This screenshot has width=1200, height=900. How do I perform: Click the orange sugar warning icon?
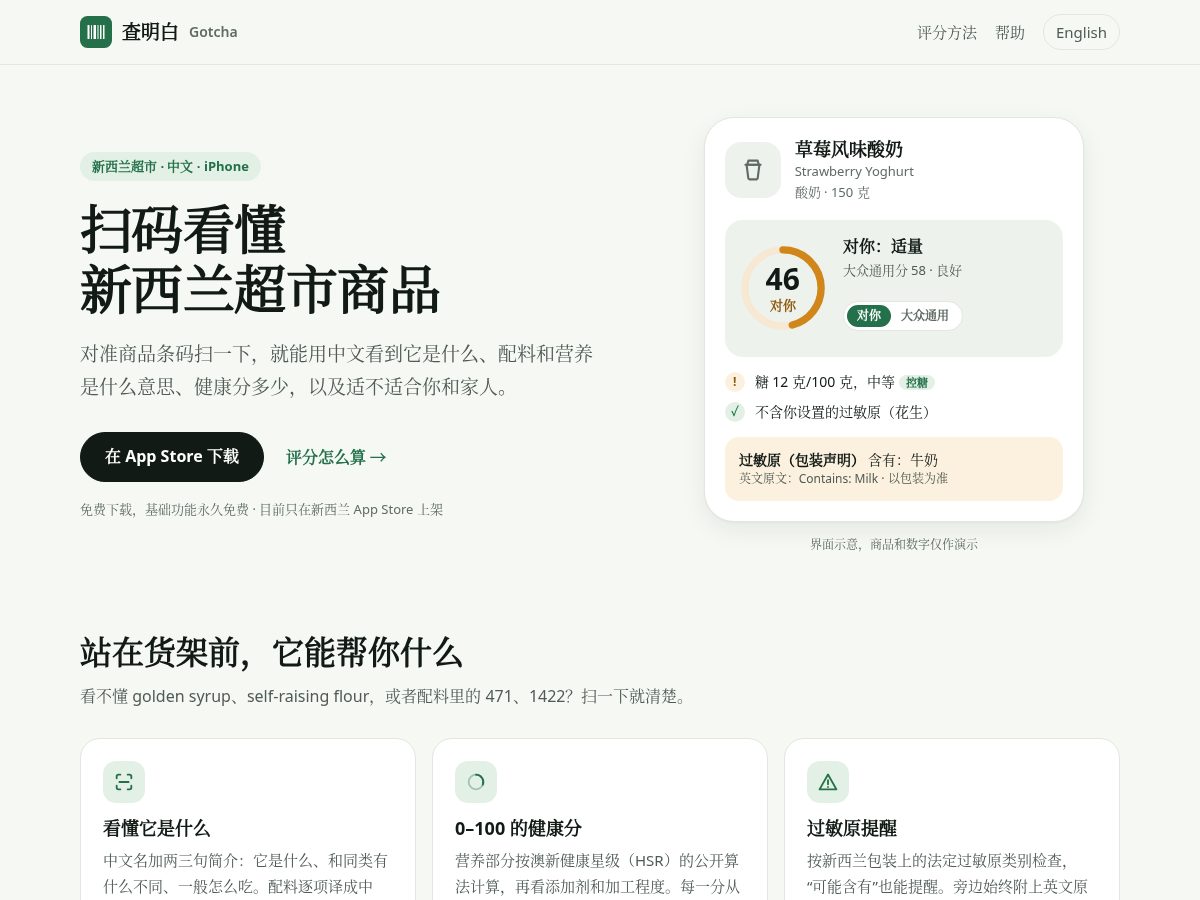point(735,382)
